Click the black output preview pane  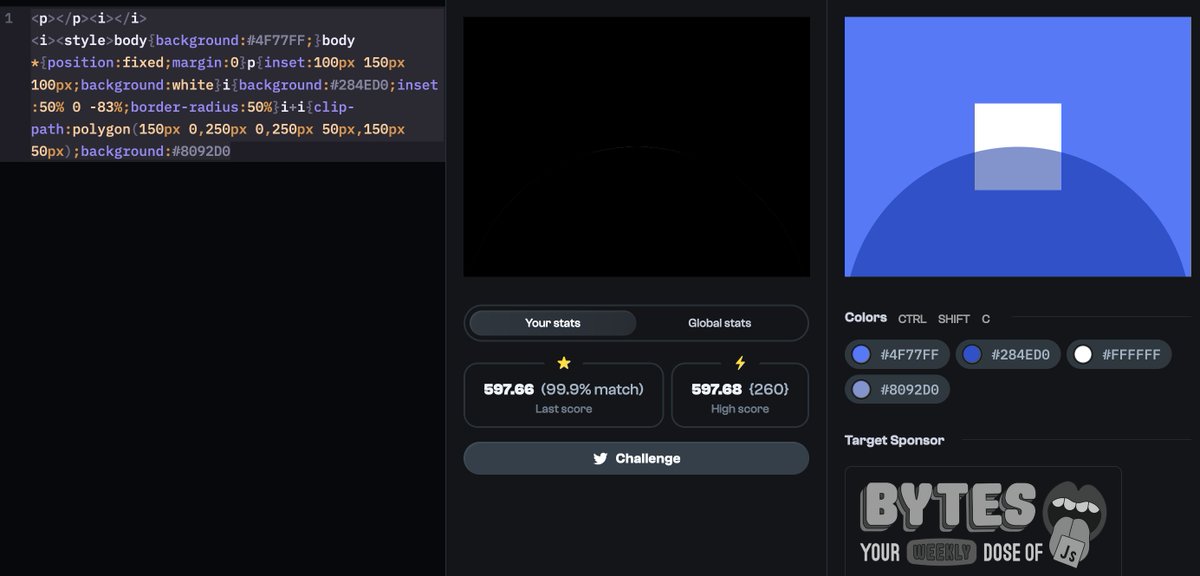tap(636, 146)
